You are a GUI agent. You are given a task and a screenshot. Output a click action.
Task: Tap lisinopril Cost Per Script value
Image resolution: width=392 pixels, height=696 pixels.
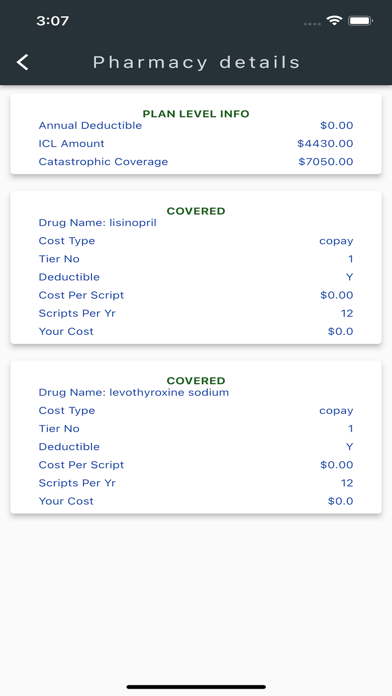coord(337,295)
